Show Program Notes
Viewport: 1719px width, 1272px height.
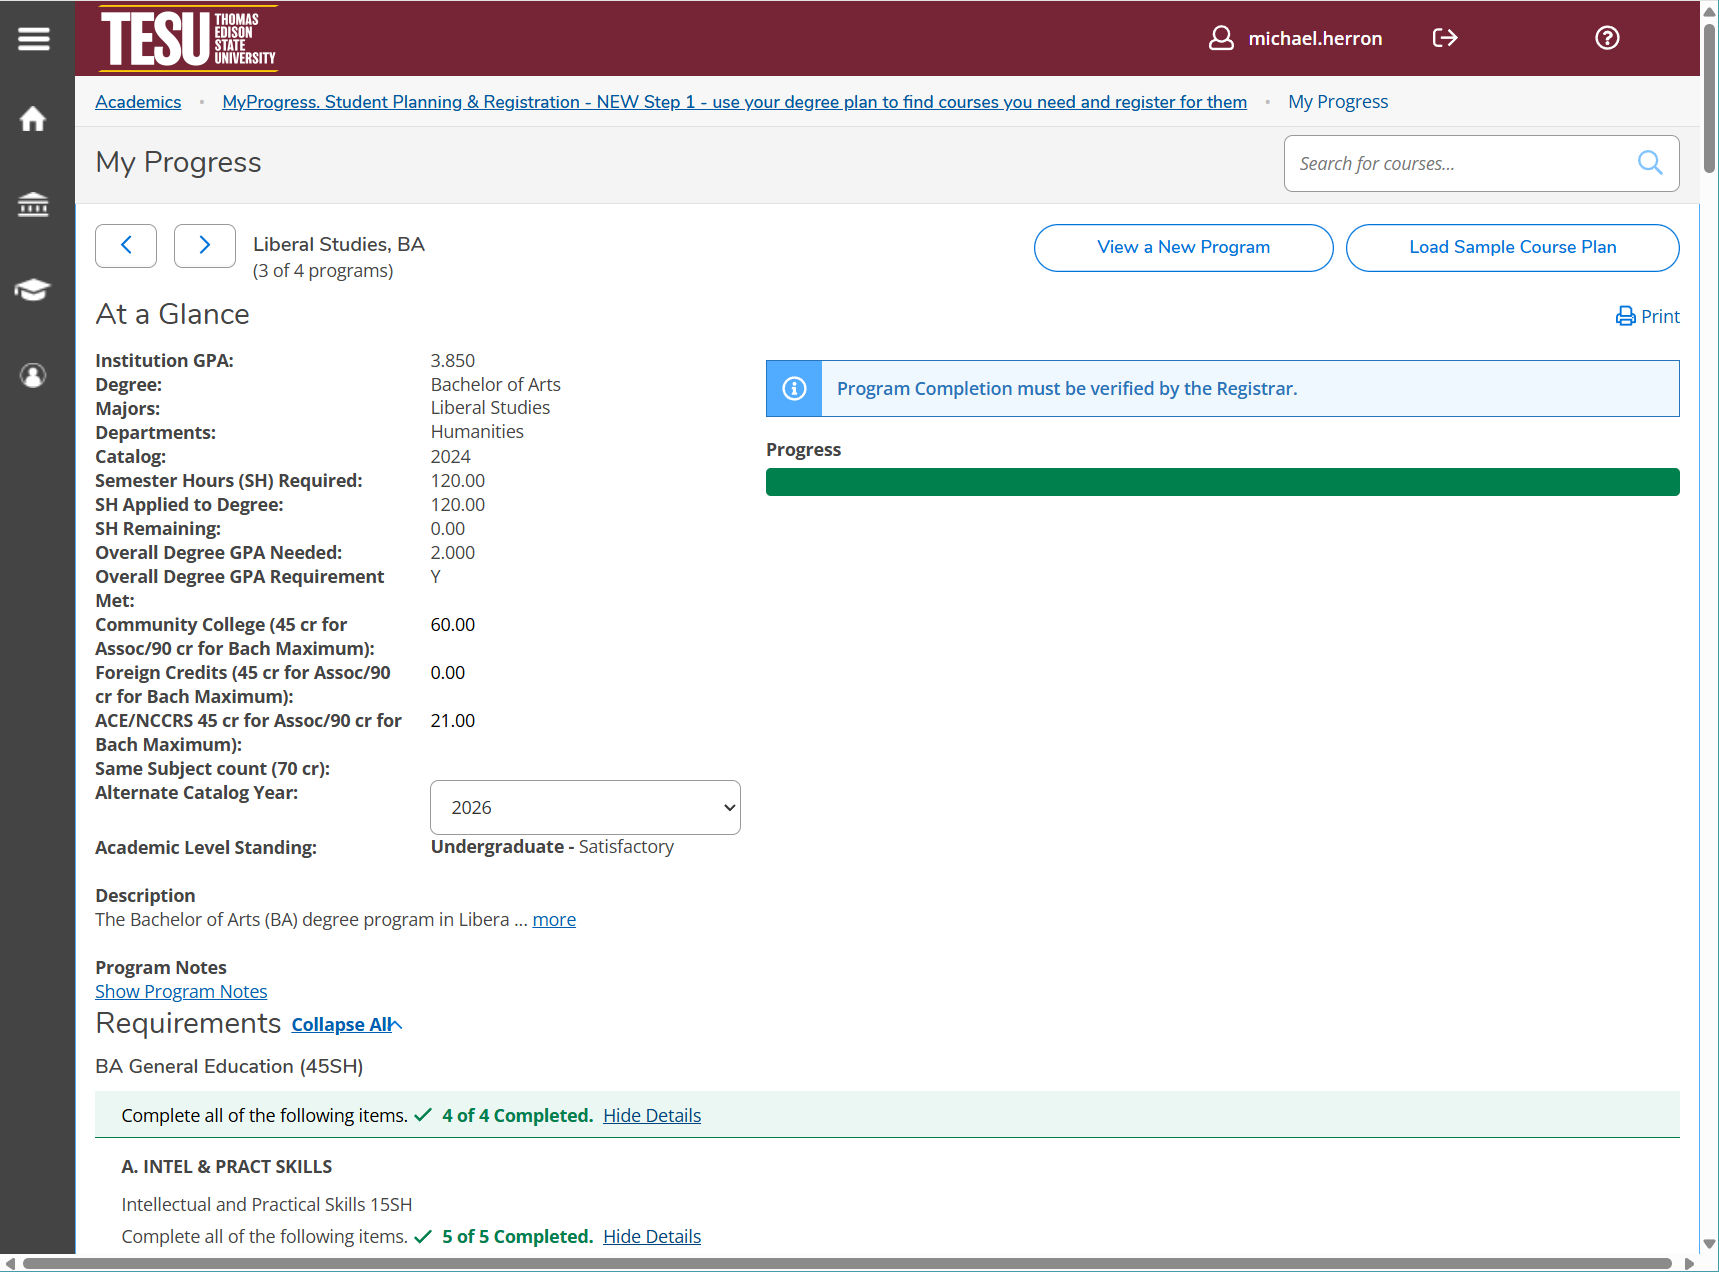[x=181, y=991]
